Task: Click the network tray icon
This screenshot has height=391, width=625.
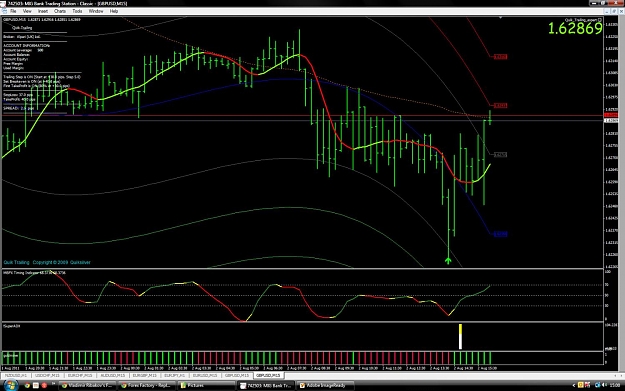Action: 597,385
